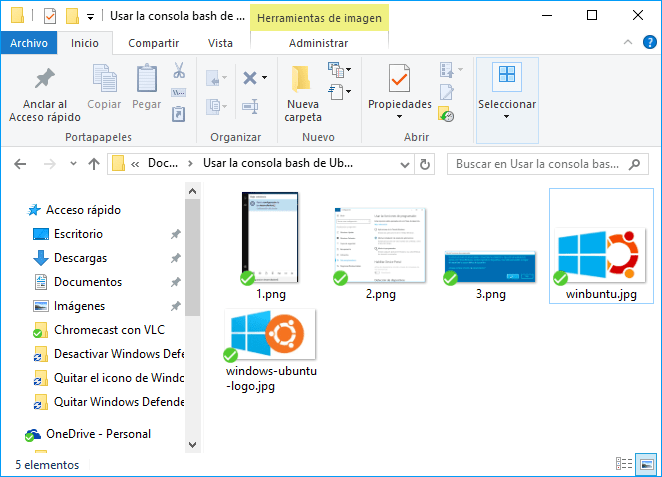Open Chromecast con VLC folder
662x477 pixels.
point(109,330)
